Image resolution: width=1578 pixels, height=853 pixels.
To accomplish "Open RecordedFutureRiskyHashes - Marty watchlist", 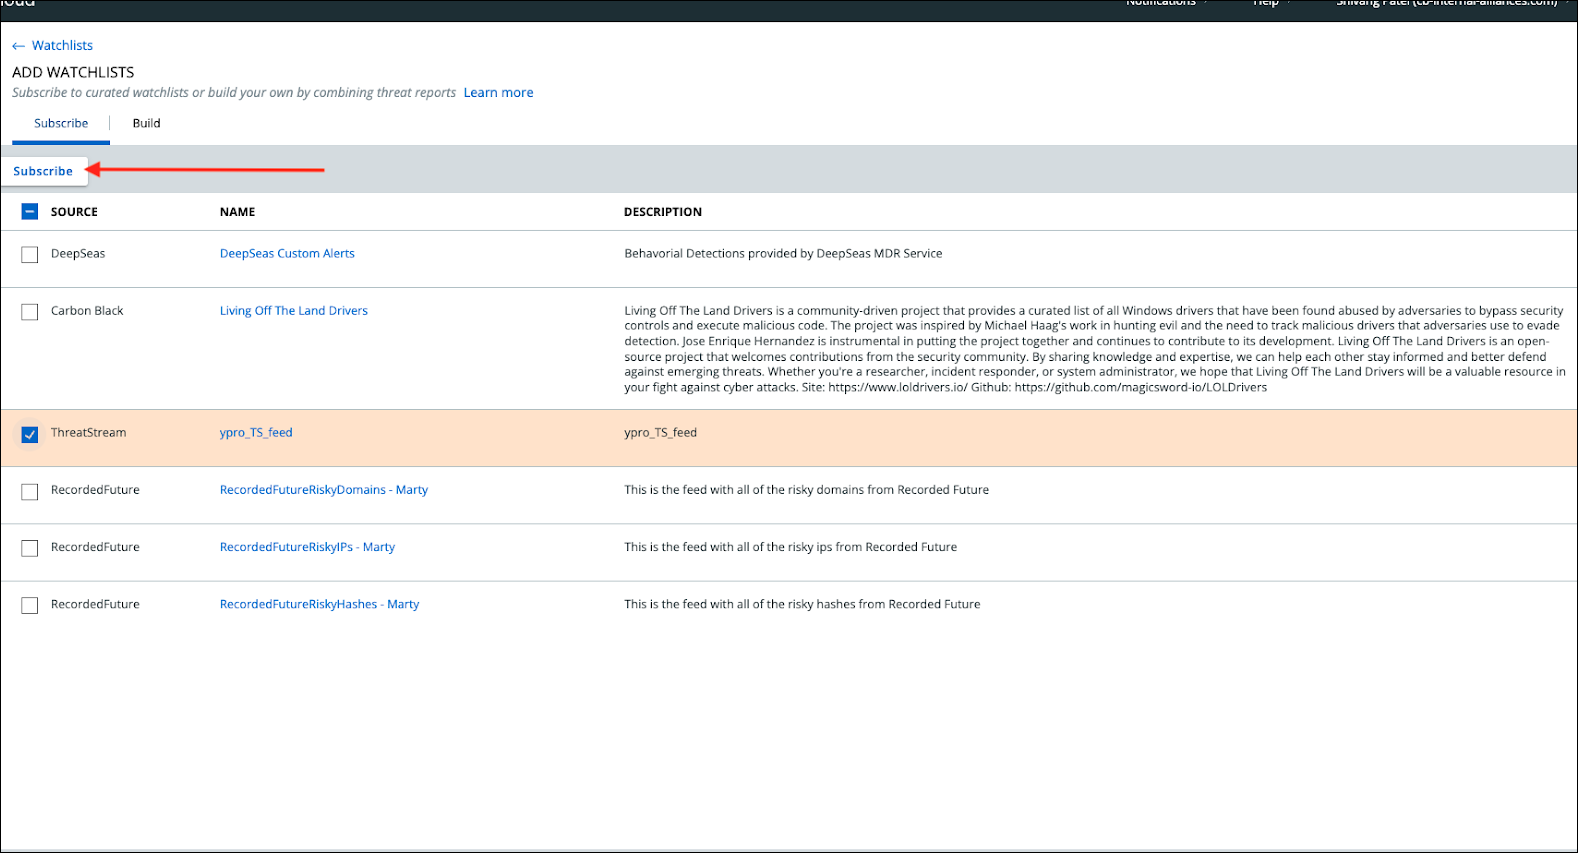I will [x=319, y=604].
